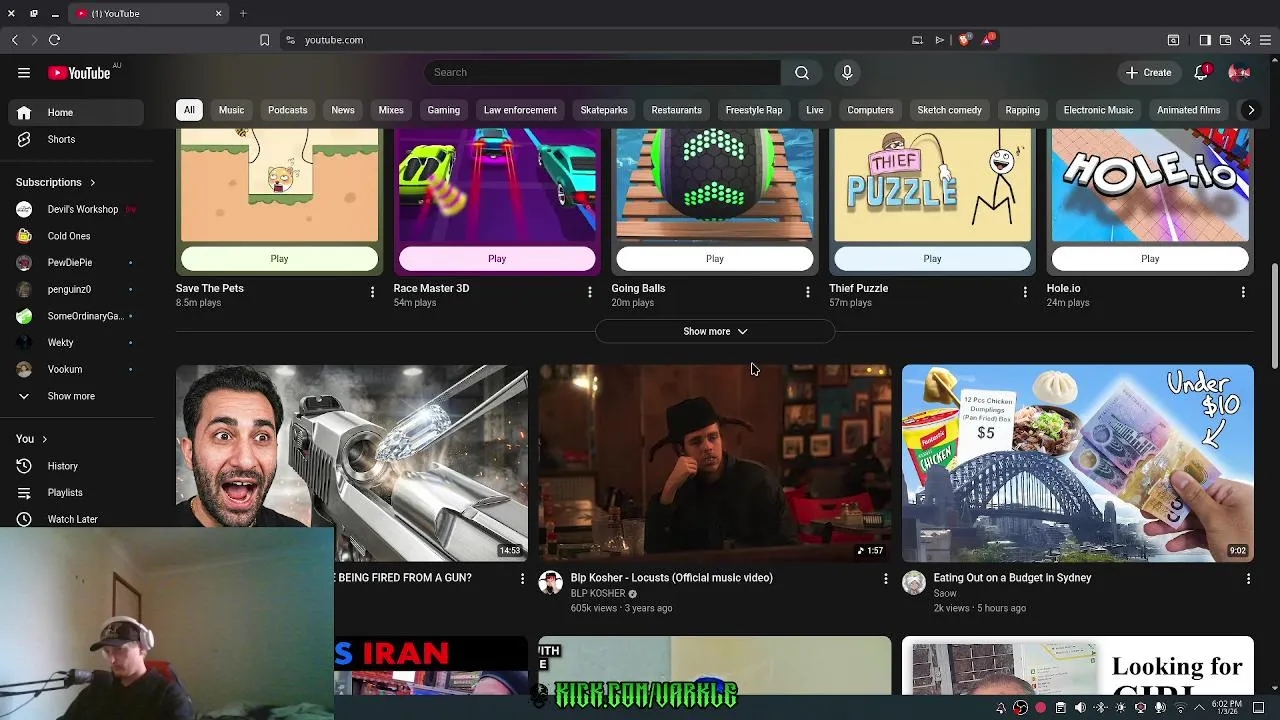
Task: Toggle the picture-in-picture icon in the address bar
Action: click(917, 40)
